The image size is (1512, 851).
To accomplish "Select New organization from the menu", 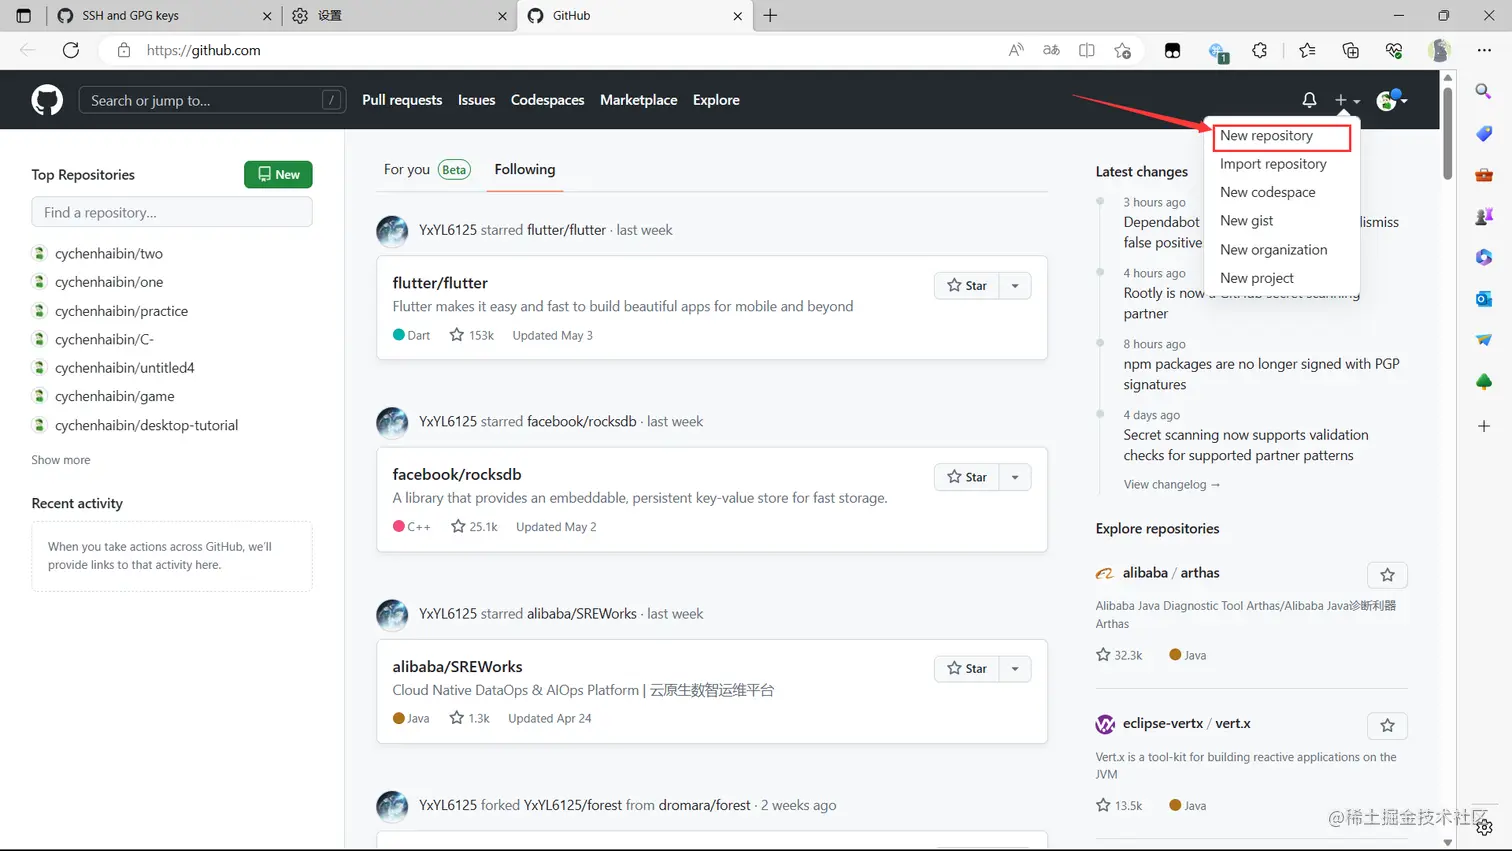I will [1274, 250].
